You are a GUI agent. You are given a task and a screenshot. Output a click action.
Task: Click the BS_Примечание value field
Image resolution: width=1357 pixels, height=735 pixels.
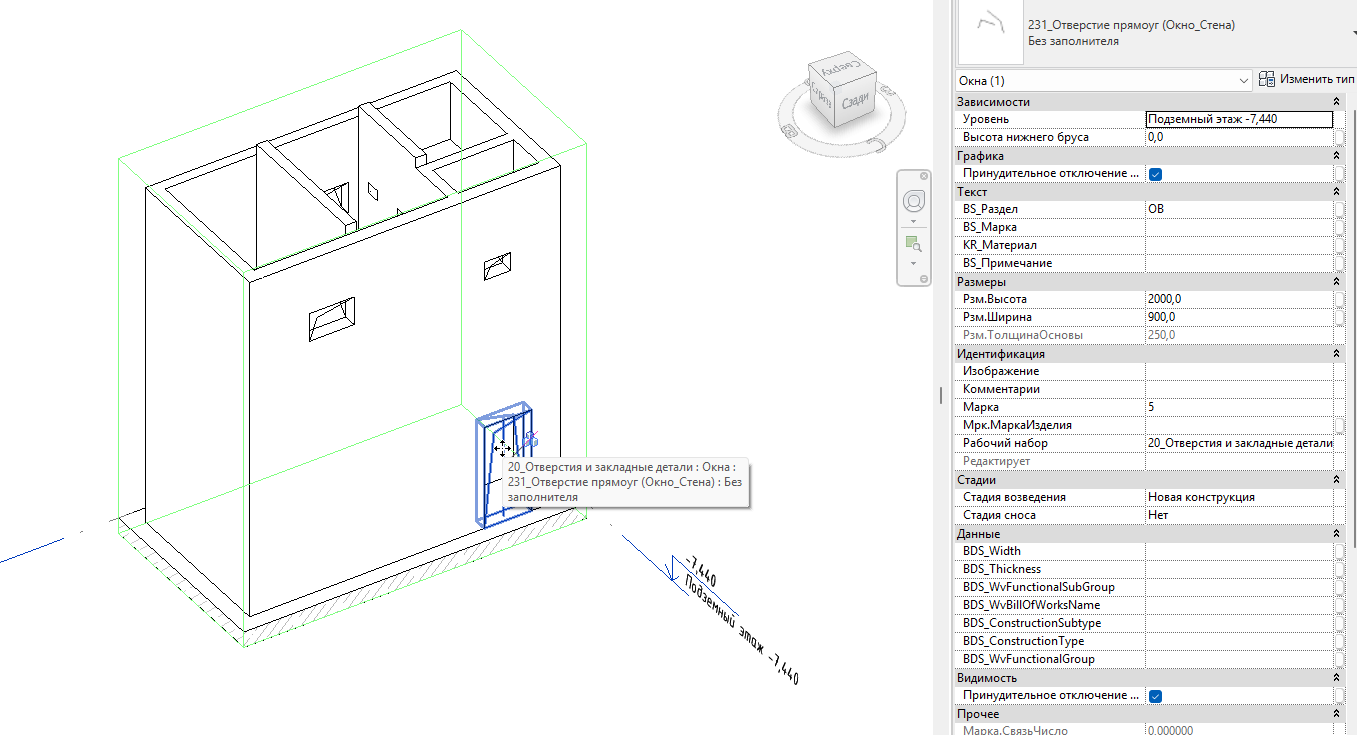[x=1239, y=263]
